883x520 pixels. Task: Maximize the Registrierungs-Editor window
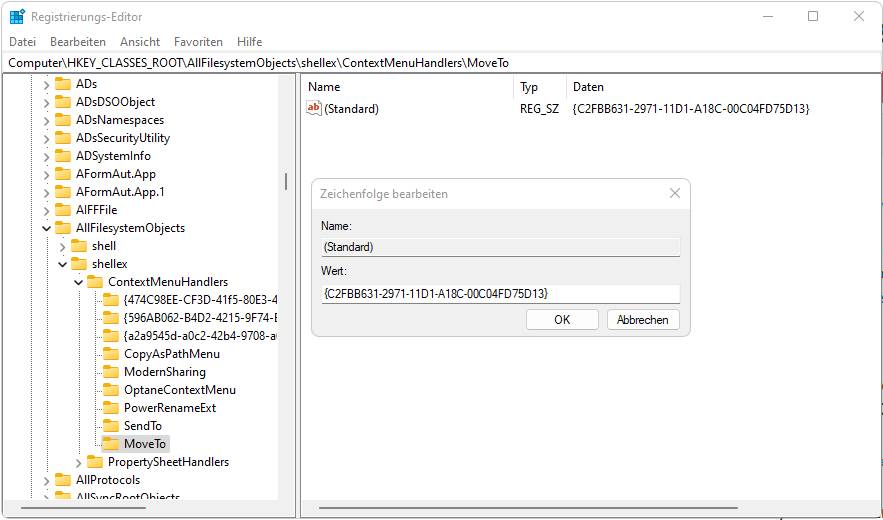click(x=813, y=17)
